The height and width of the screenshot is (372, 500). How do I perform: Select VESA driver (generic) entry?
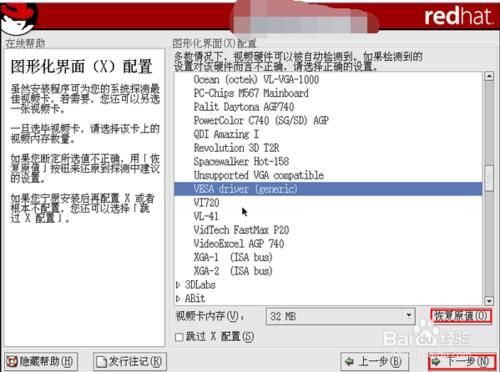point(328,189)
